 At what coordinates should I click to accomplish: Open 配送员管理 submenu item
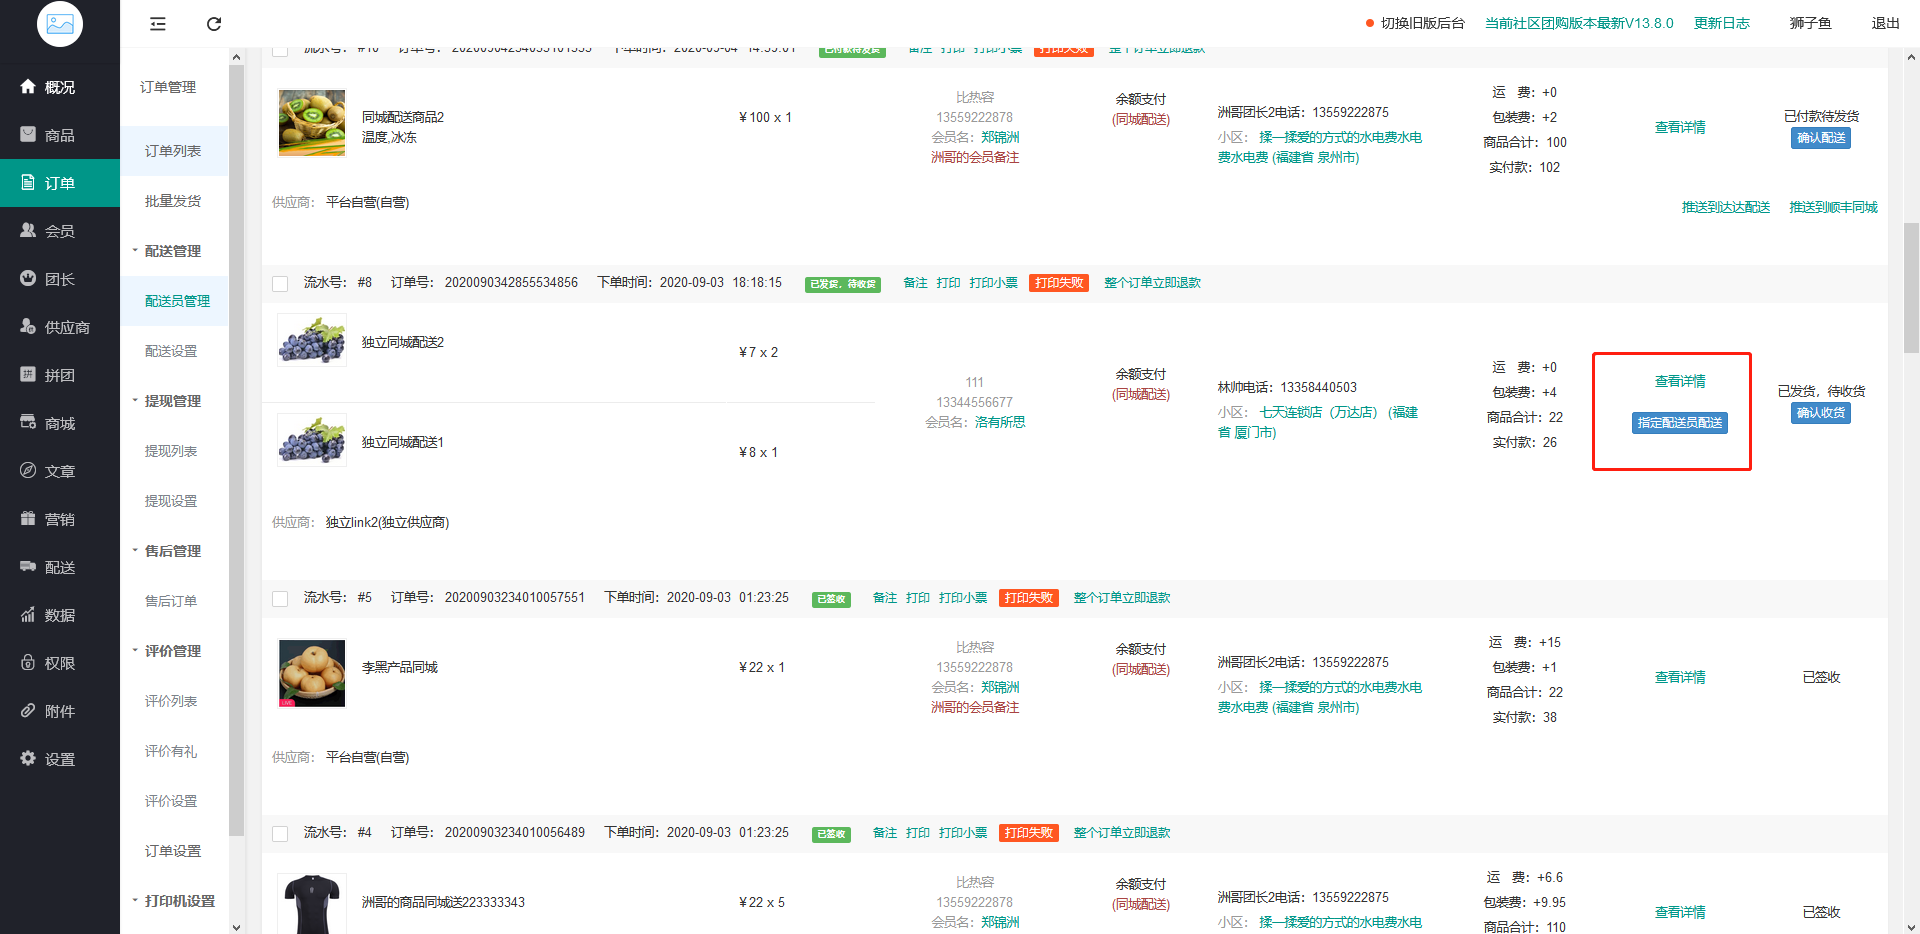[174, 301]
